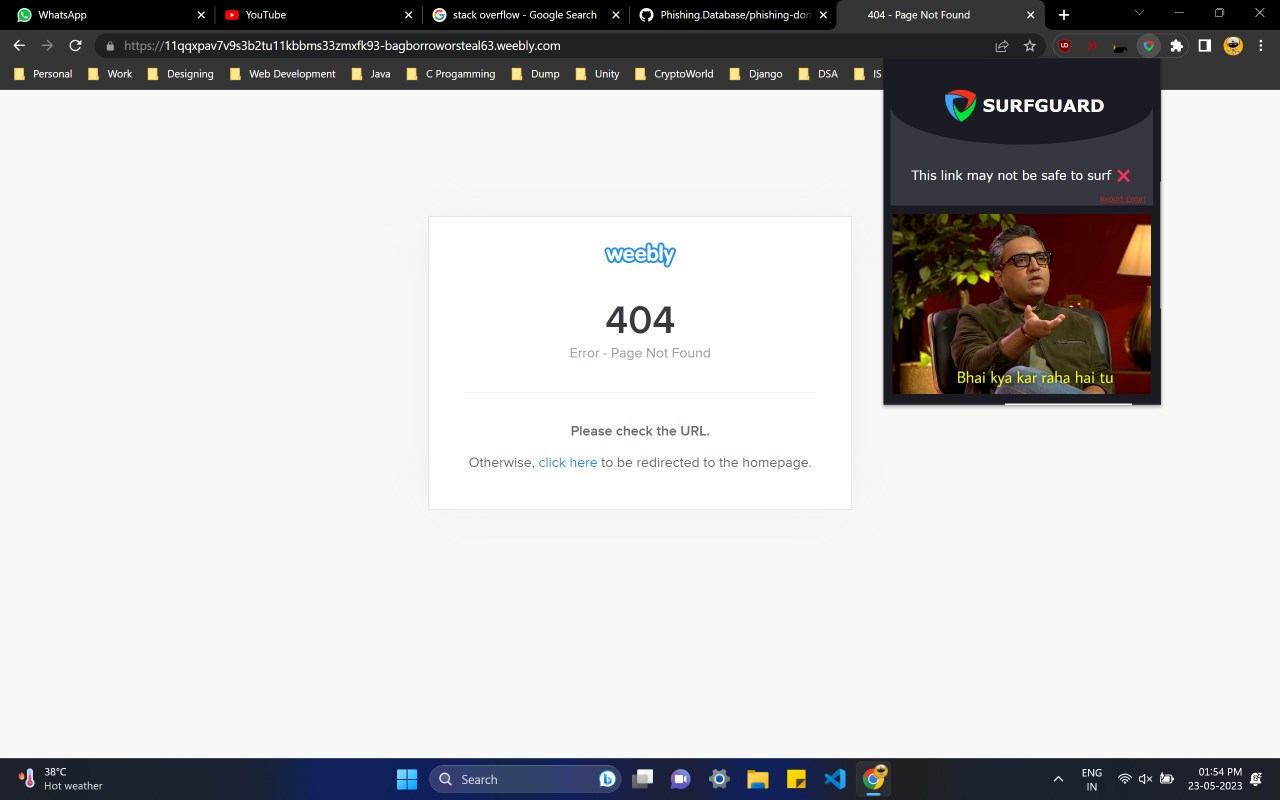Screen dimensions: 1280x800
Task: View site info via the padlock icon
Action: (110, 46)
